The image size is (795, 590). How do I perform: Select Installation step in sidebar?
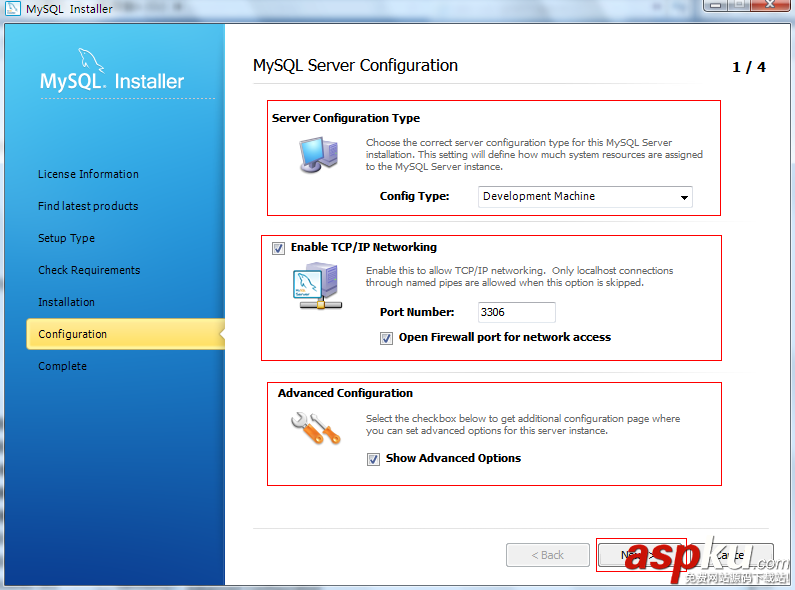[x=66, y=302]
